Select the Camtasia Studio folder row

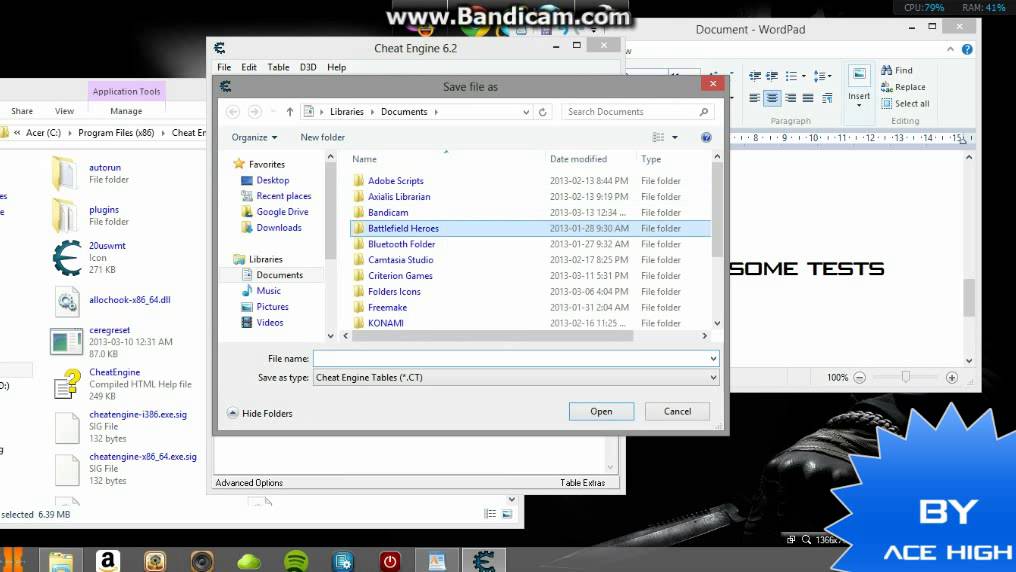[x=530, y=260]
